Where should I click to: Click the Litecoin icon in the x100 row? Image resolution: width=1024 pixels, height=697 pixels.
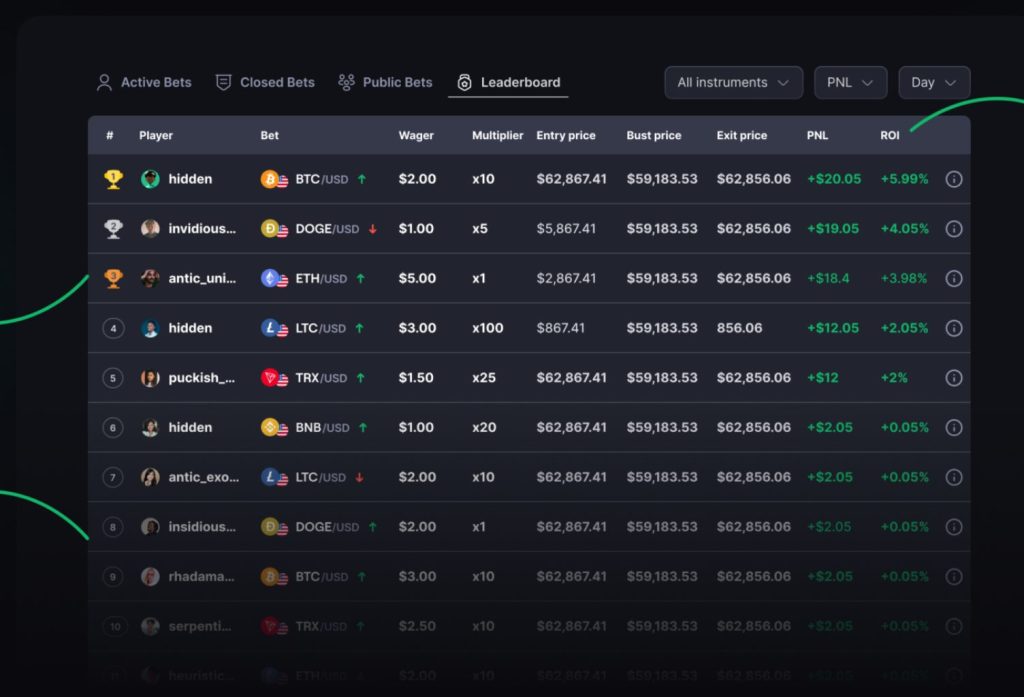pyautogui.click(x=270, y=328)
